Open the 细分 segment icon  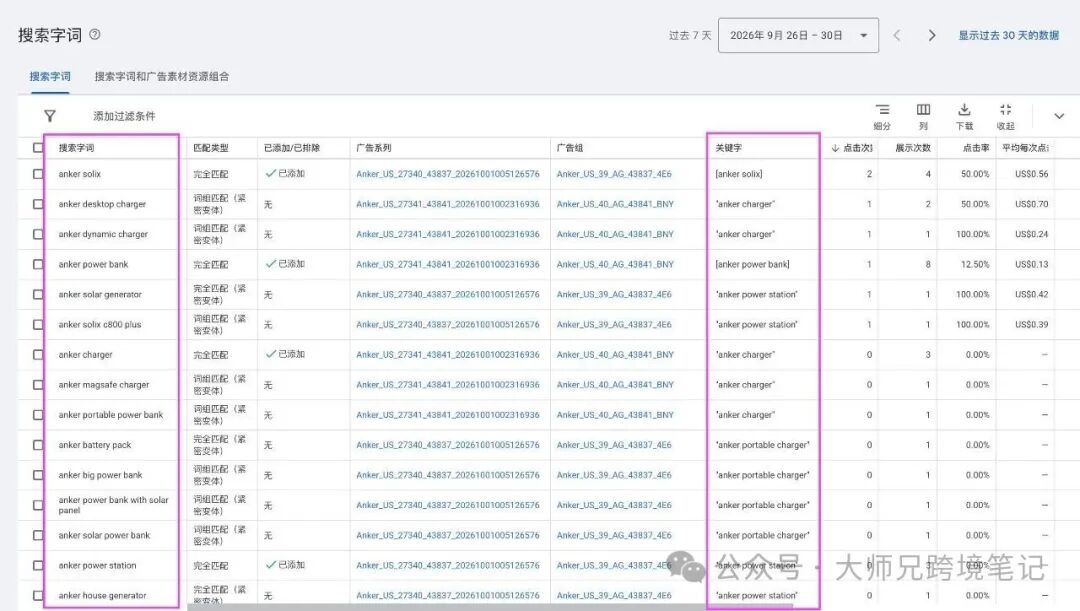tap(882, 110)
